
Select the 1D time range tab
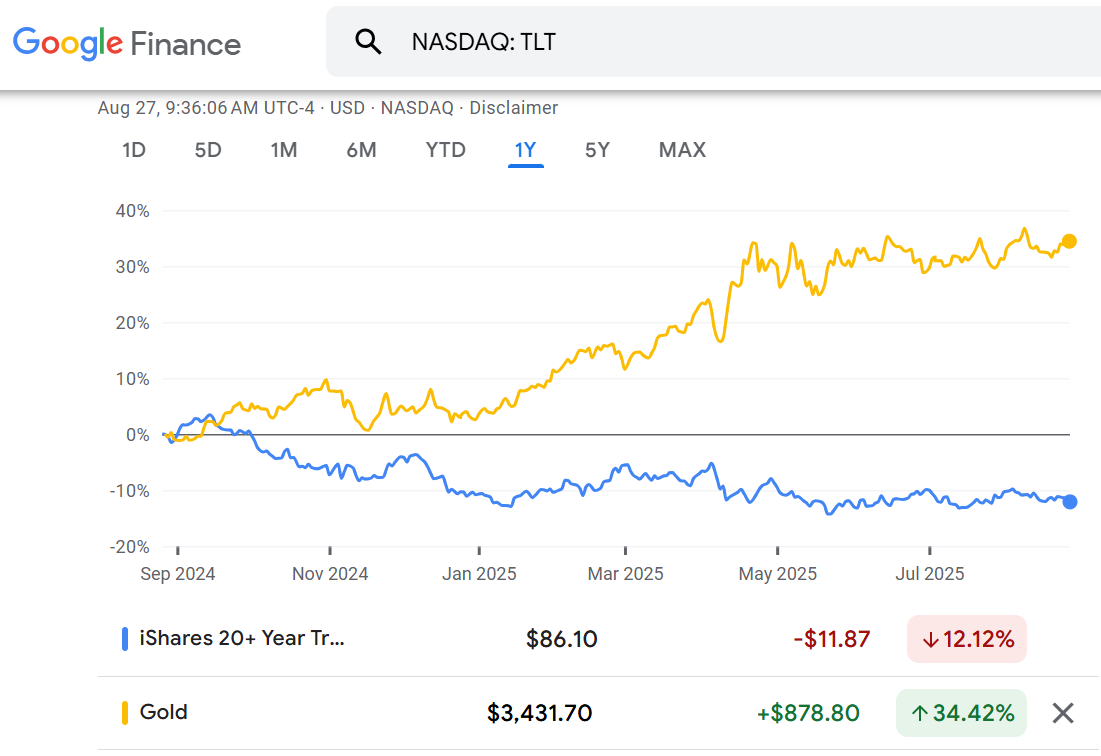tap(134, 150)
